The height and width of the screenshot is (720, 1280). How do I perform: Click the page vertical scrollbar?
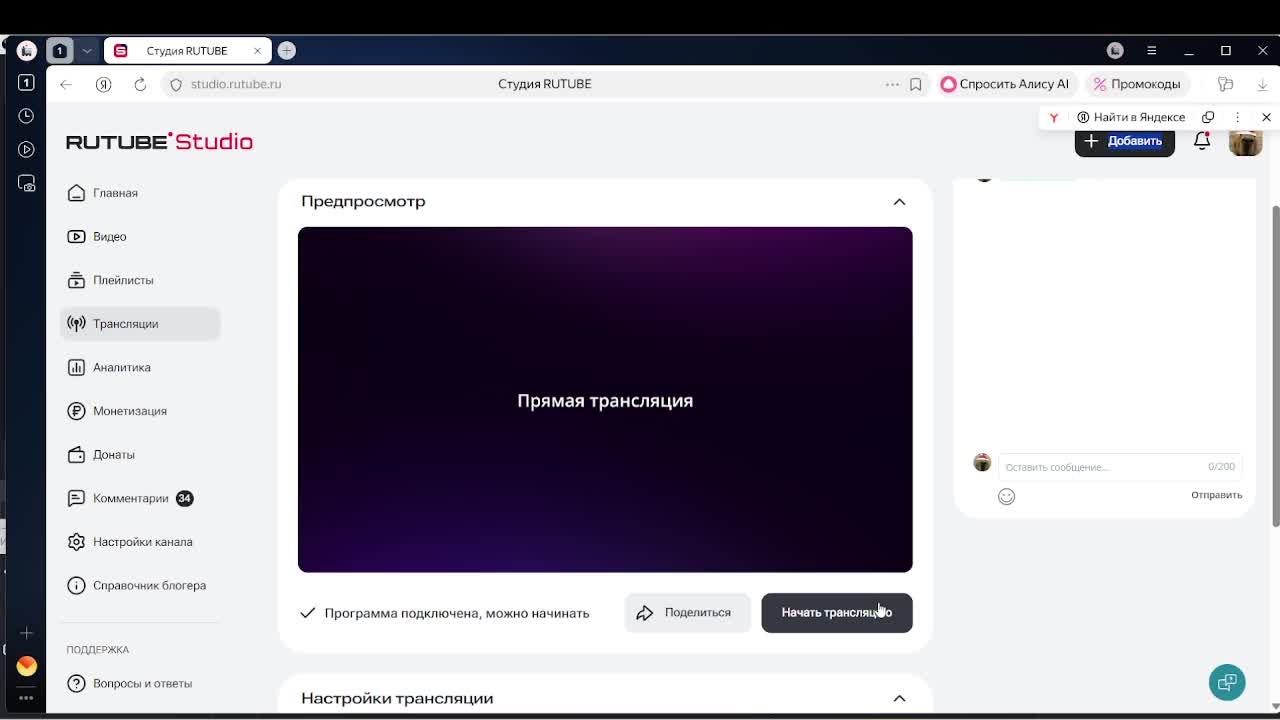pos(1275,365)
